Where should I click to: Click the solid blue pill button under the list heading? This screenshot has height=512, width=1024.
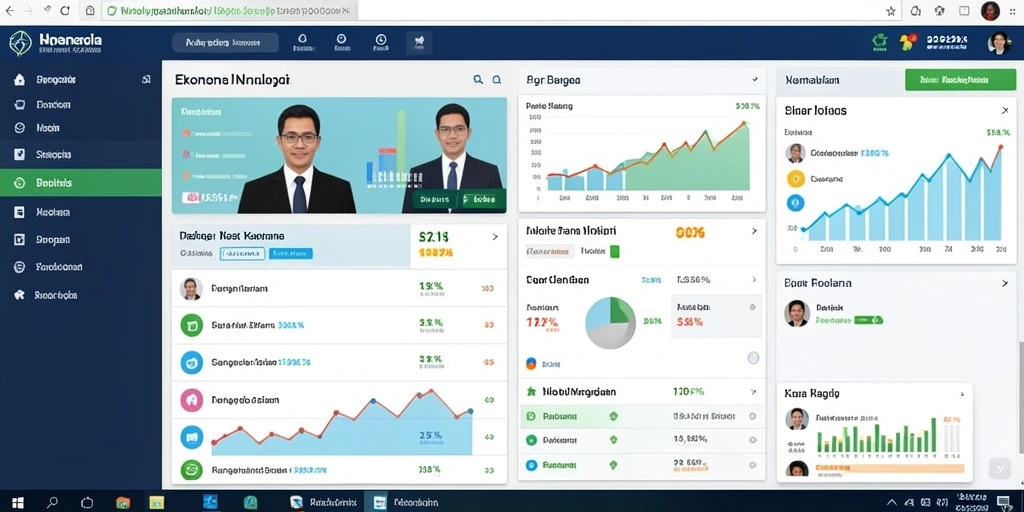click(291, 253)
